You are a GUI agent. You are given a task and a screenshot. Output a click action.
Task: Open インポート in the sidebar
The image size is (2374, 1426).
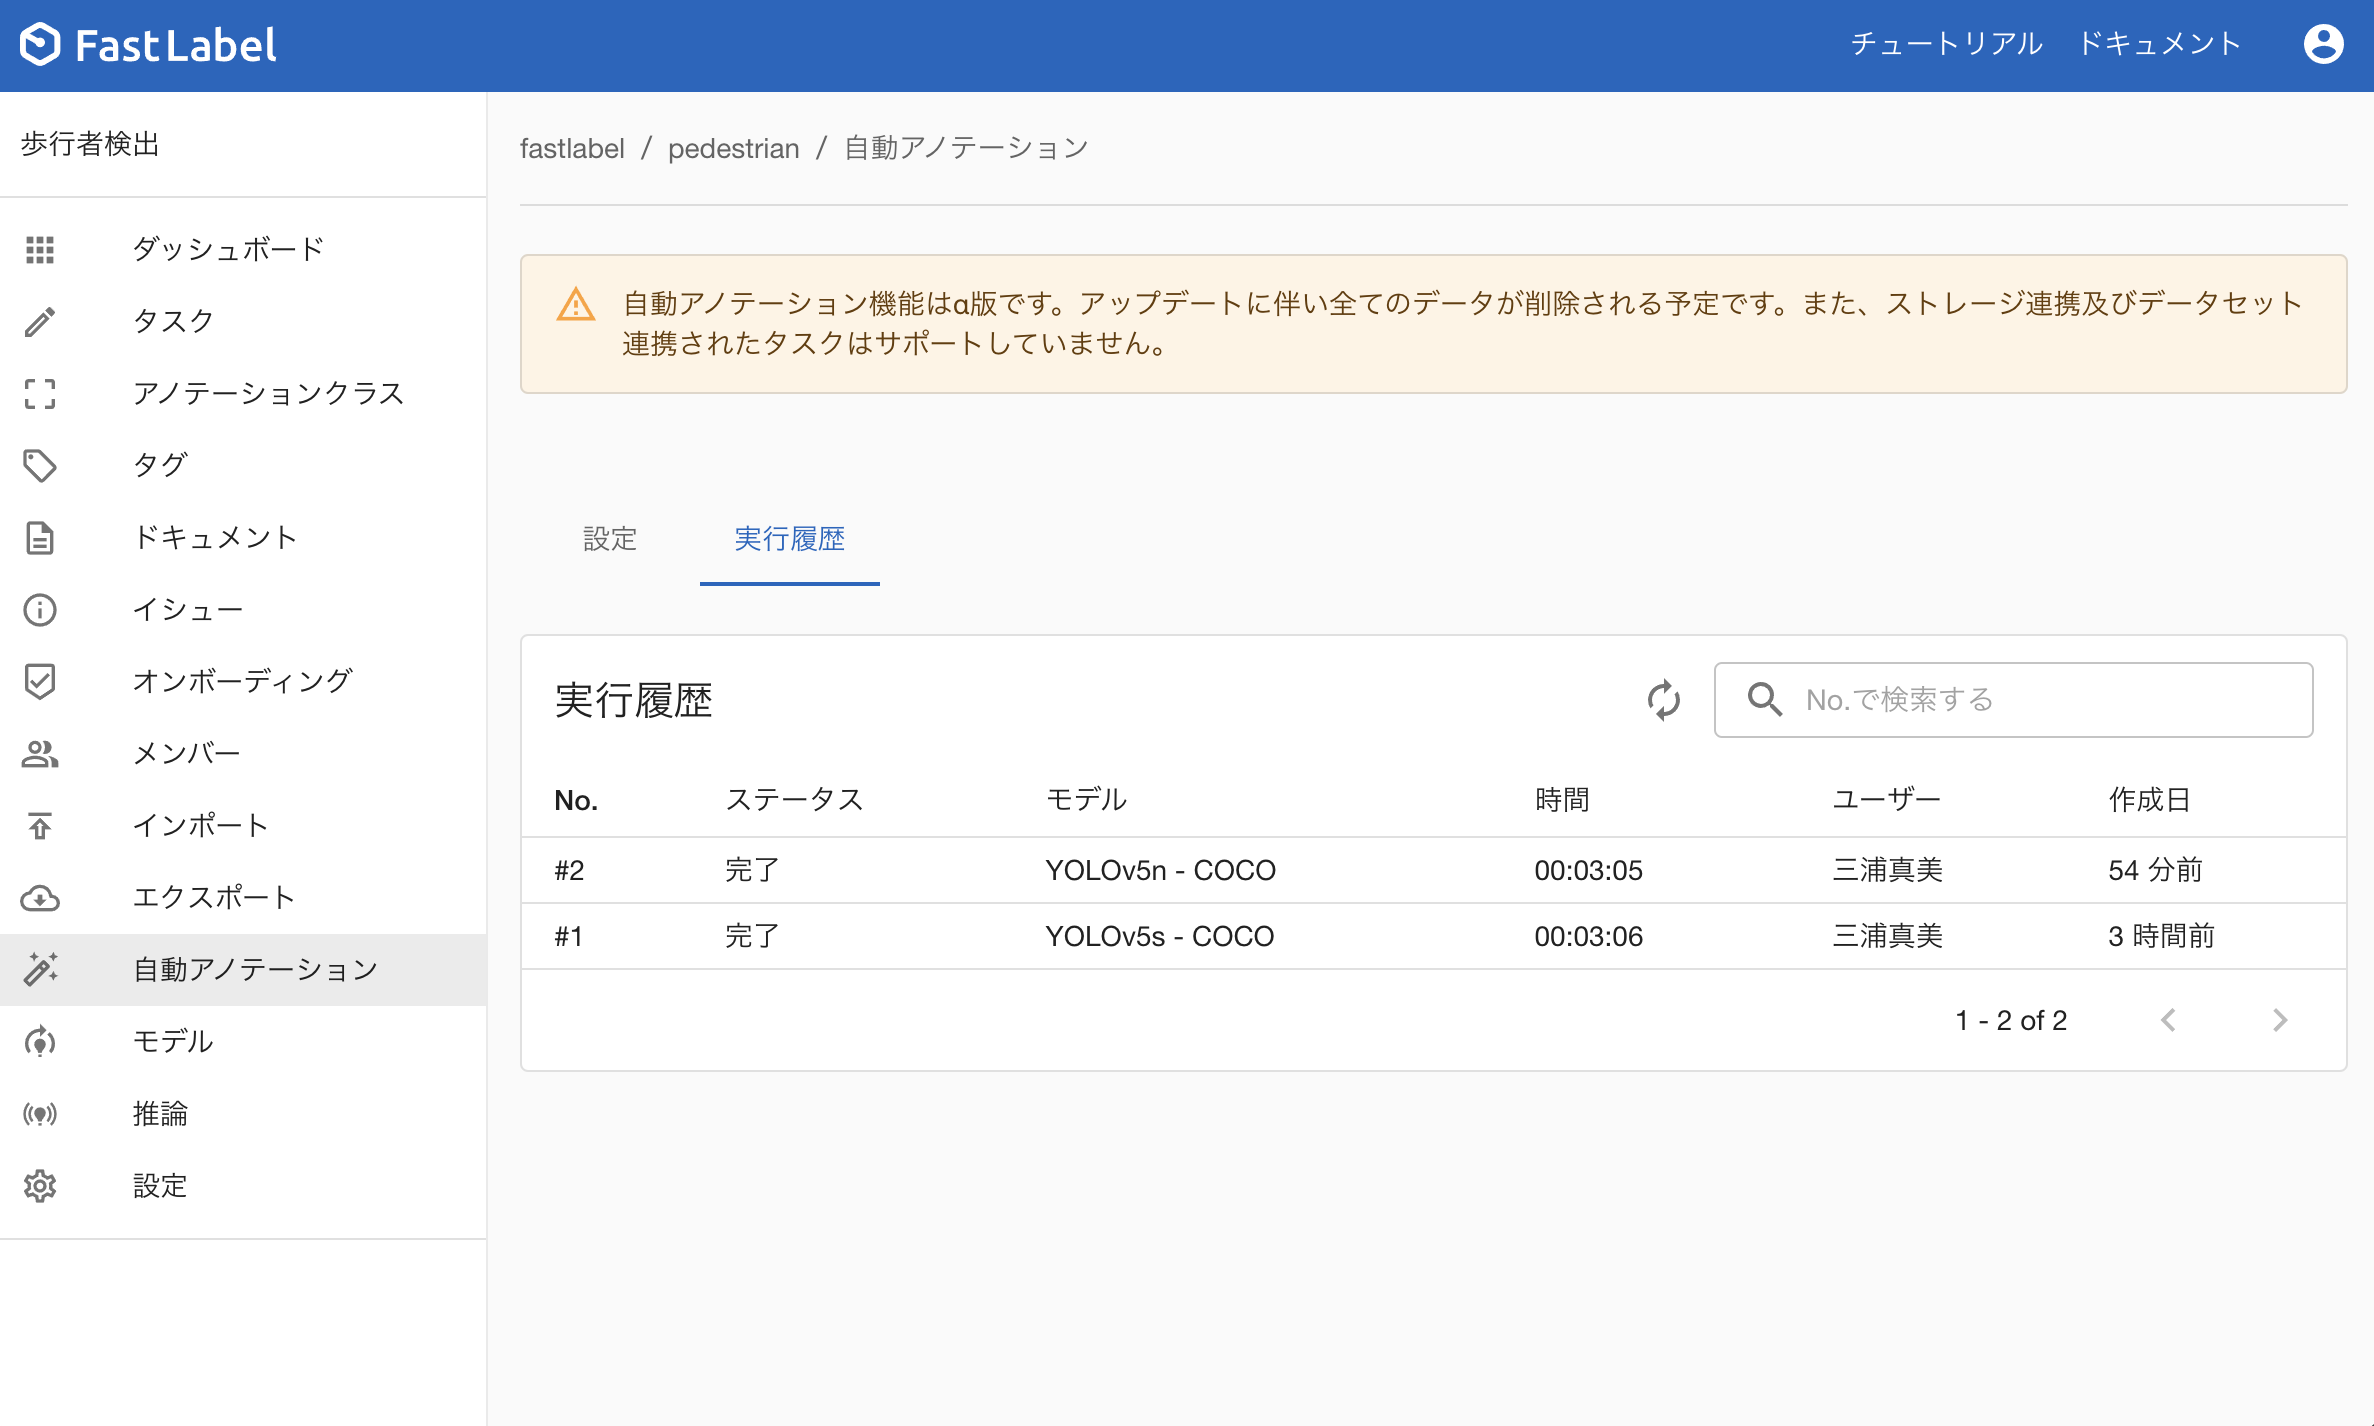tap(243, 825)
